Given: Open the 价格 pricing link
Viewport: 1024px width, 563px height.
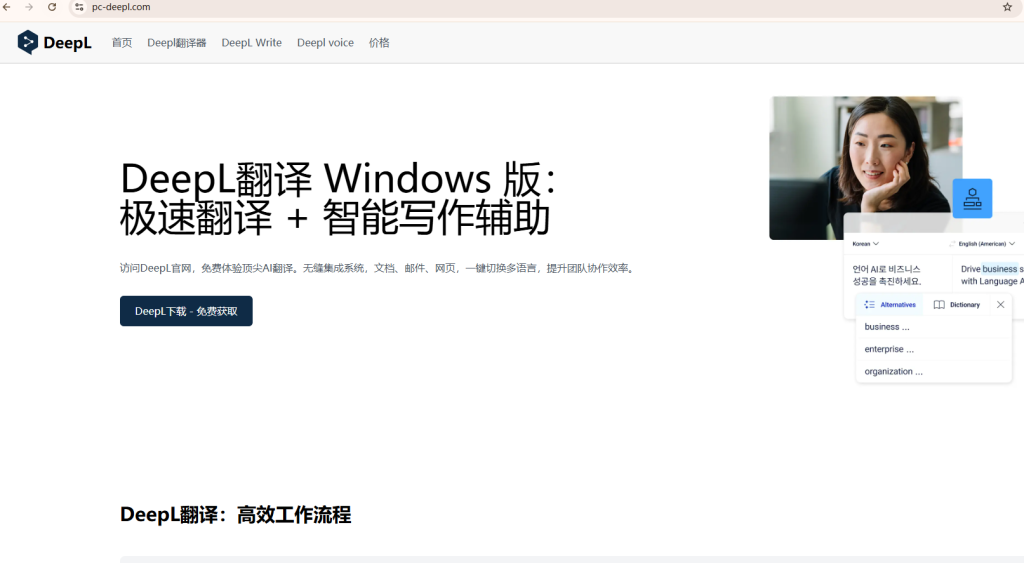Looking at the screenshot, I should pos(379,43).
